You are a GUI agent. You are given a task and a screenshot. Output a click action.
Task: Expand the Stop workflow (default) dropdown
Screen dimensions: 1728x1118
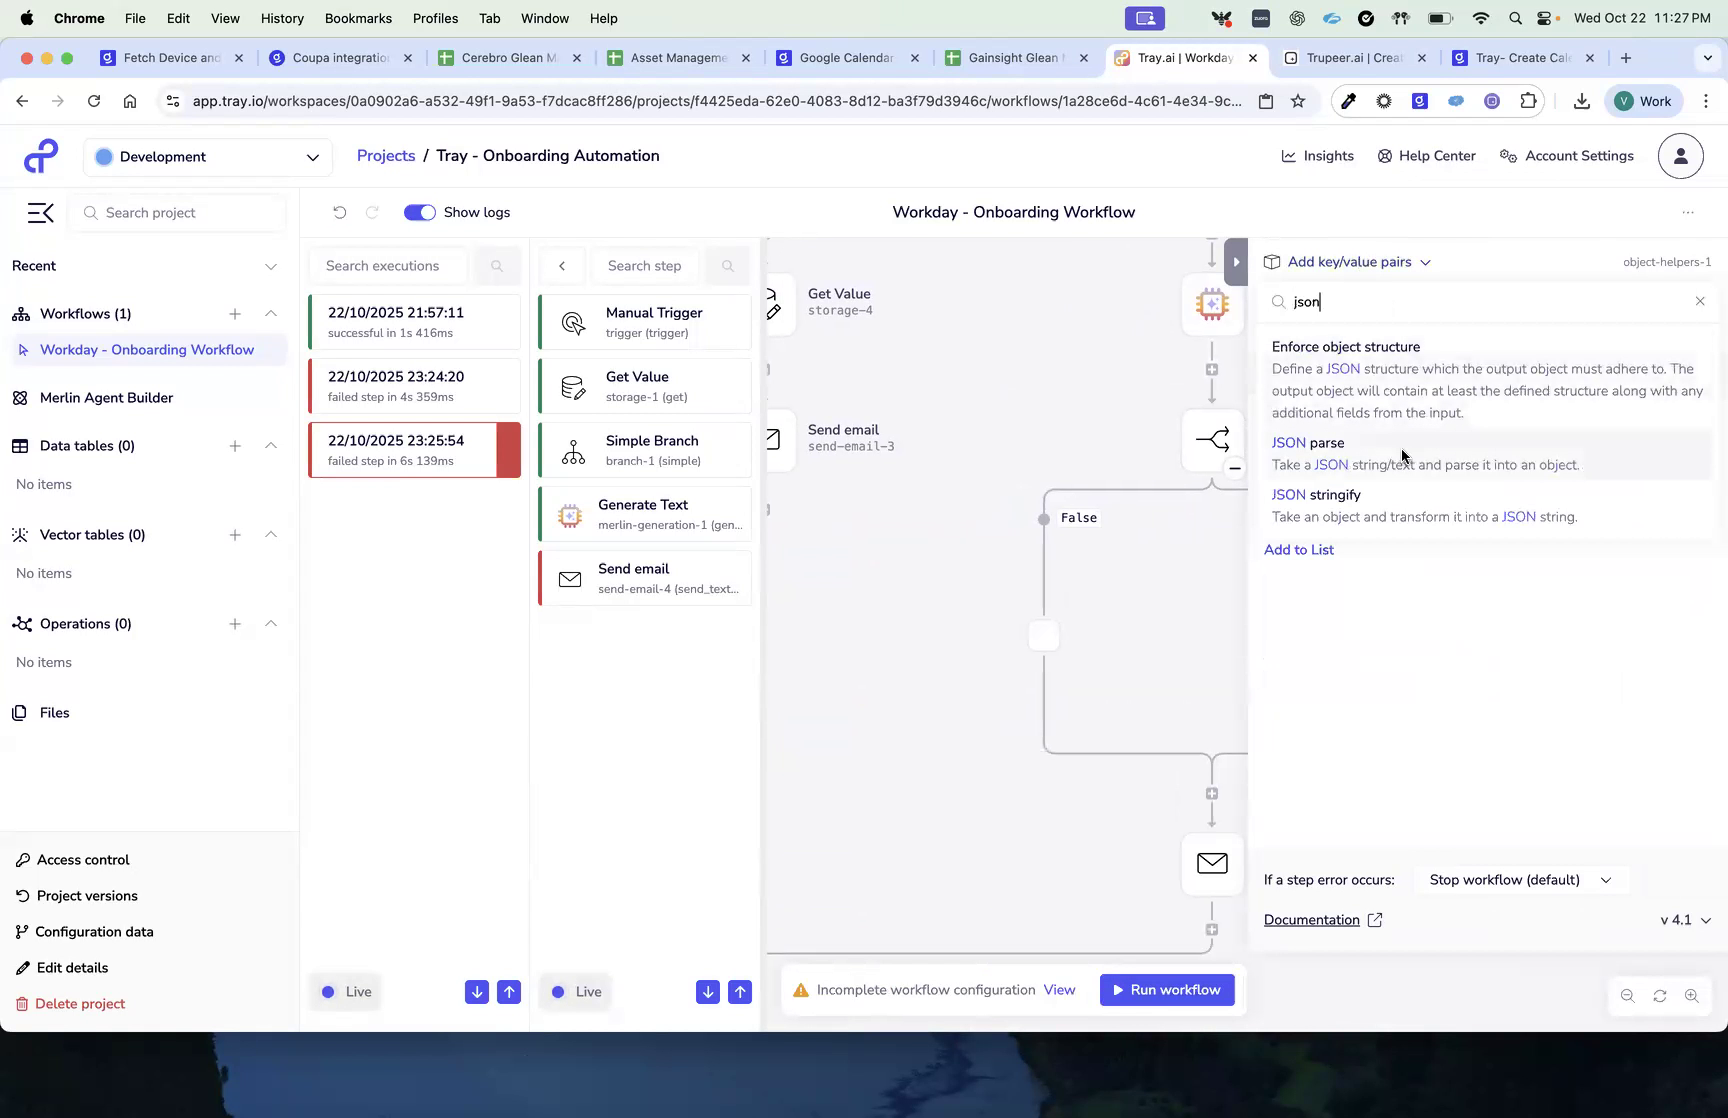click(x=1519, y=880)
